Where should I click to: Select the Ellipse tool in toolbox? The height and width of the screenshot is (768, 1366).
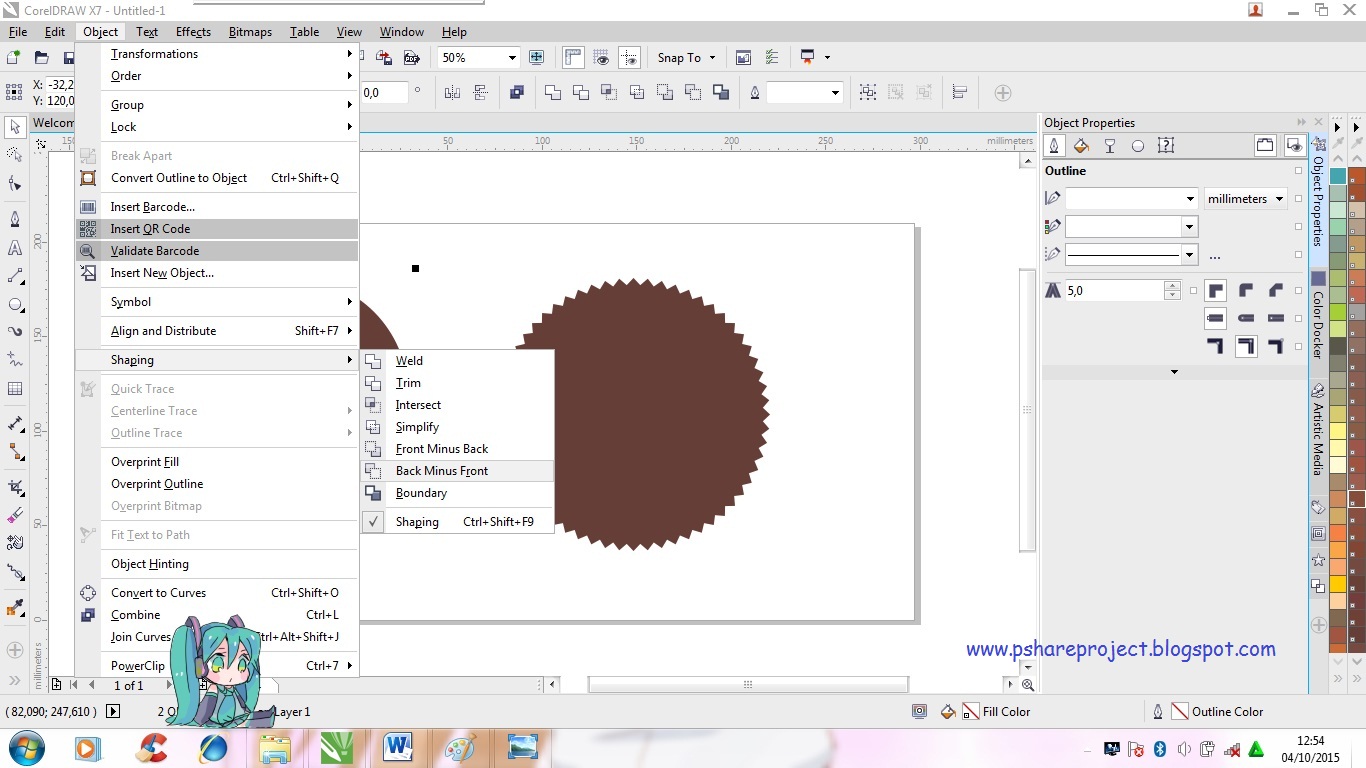(x=15, y=305)
